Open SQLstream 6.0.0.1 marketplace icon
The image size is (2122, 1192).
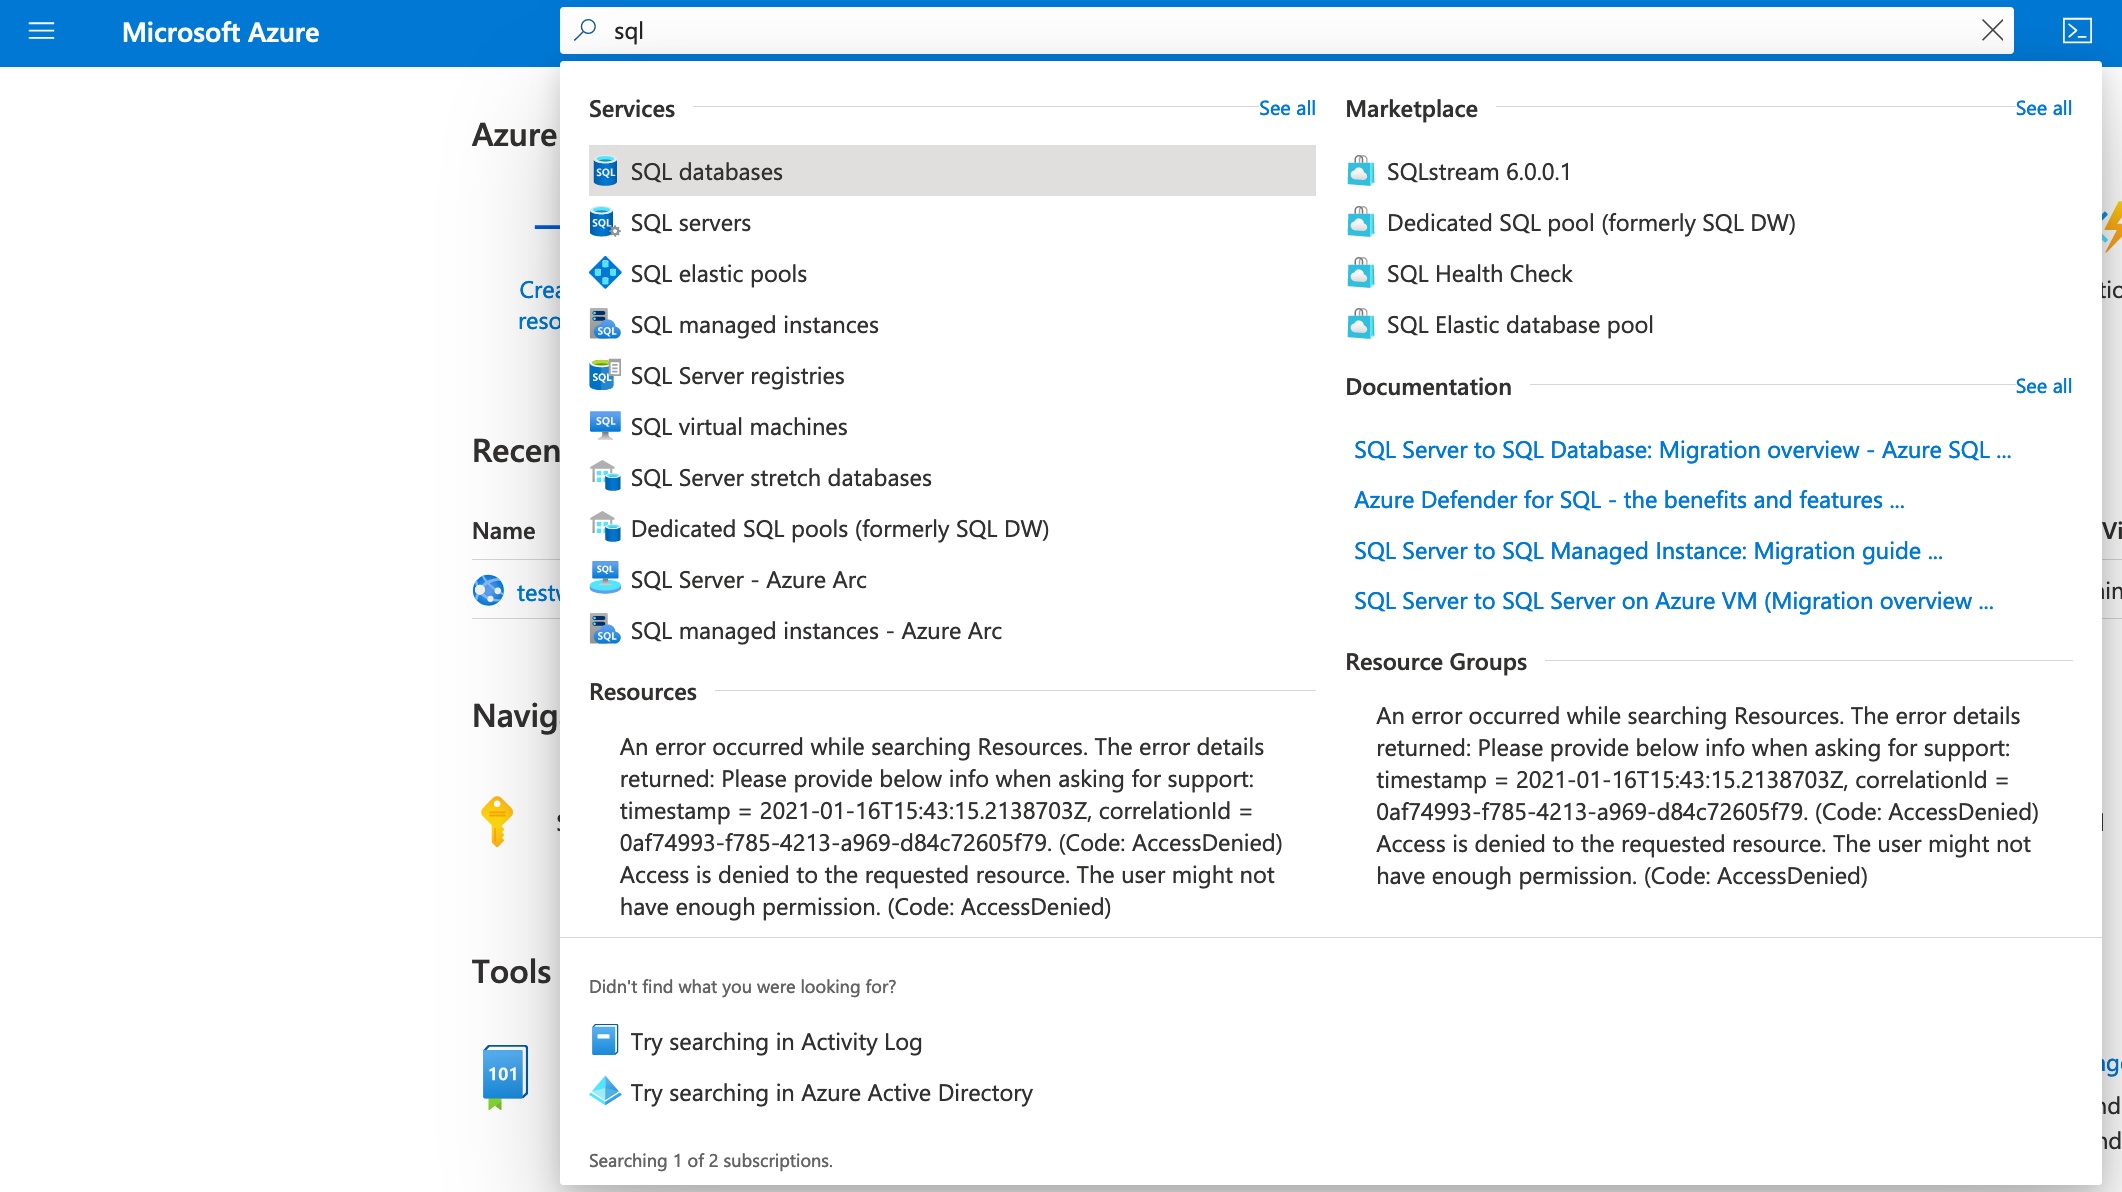pyautogui.click(x=1360, y=172)
